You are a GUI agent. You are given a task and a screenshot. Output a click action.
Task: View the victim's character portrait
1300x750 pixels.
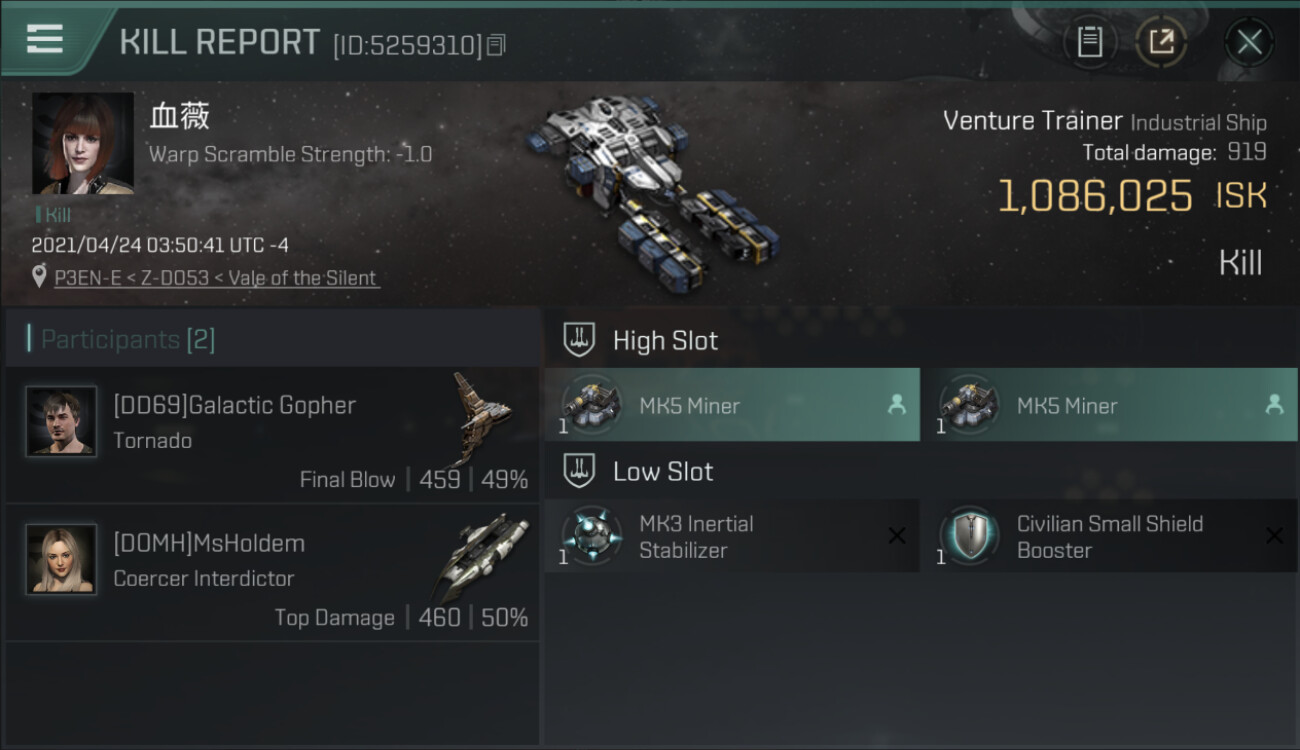(x=83, y=144)
